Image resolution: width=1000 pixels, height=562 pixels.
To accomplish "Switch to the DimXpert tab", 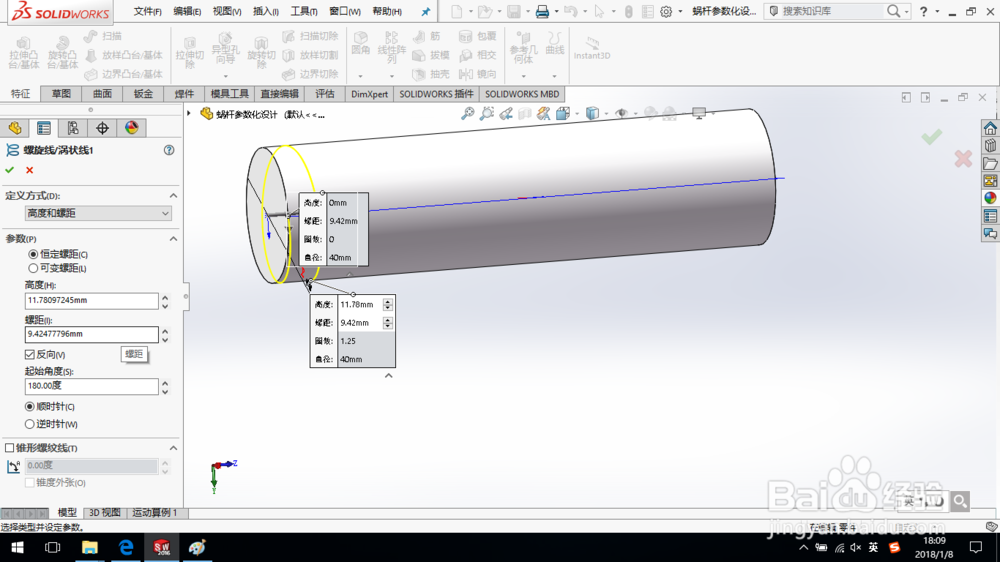I will 369,94.
